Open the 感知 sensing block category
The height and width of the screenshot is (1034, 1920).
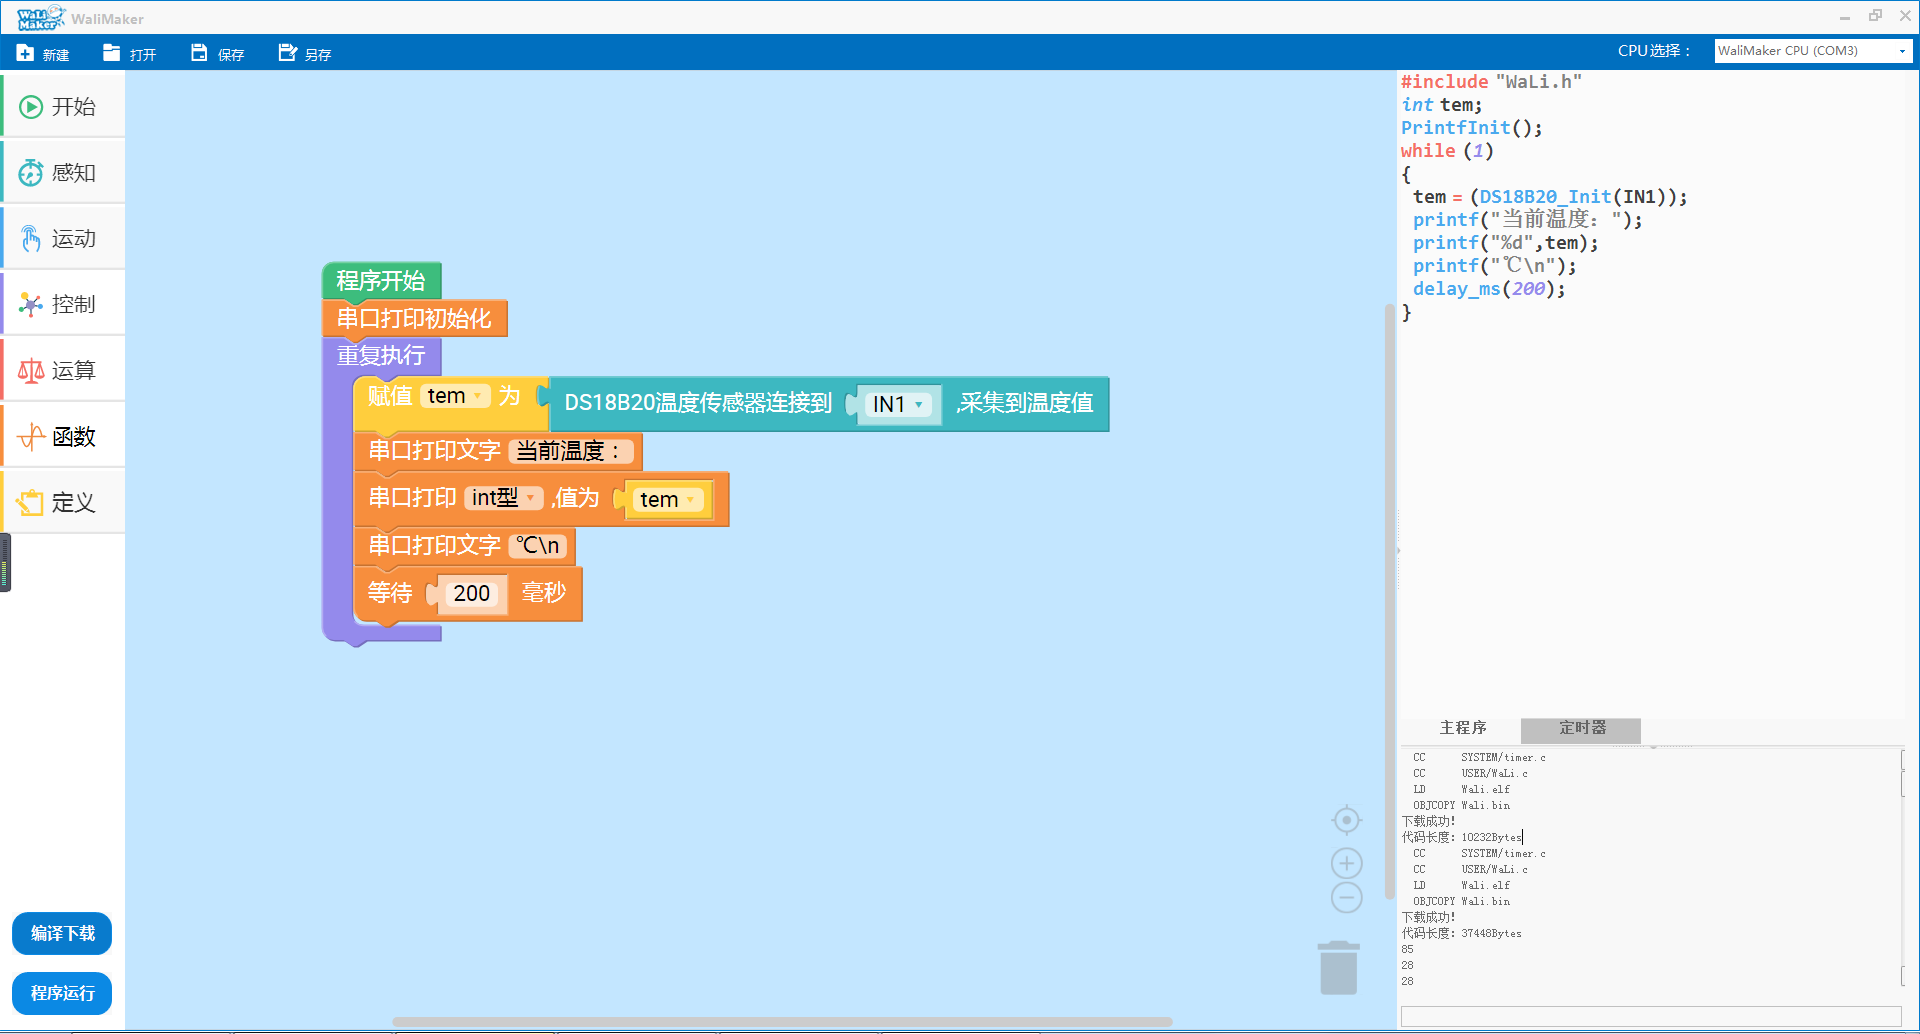tap(63, 173)
